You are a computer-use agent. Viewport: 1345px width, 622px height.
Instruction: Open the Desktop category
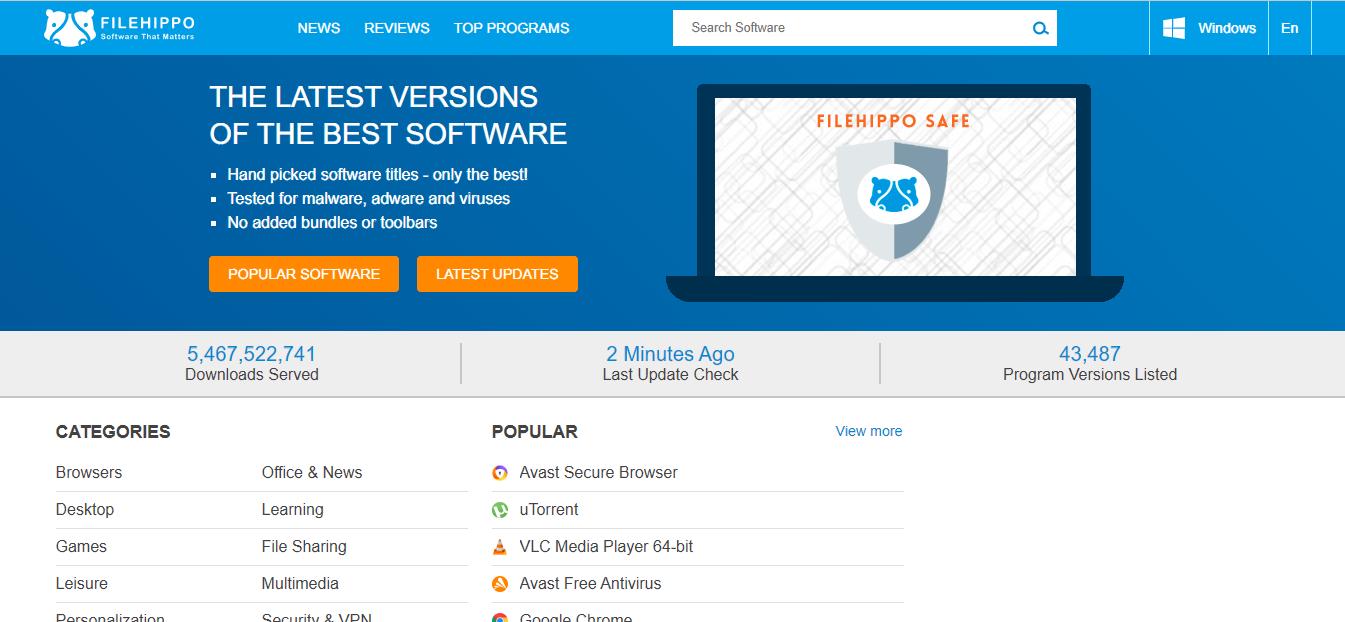85,510
